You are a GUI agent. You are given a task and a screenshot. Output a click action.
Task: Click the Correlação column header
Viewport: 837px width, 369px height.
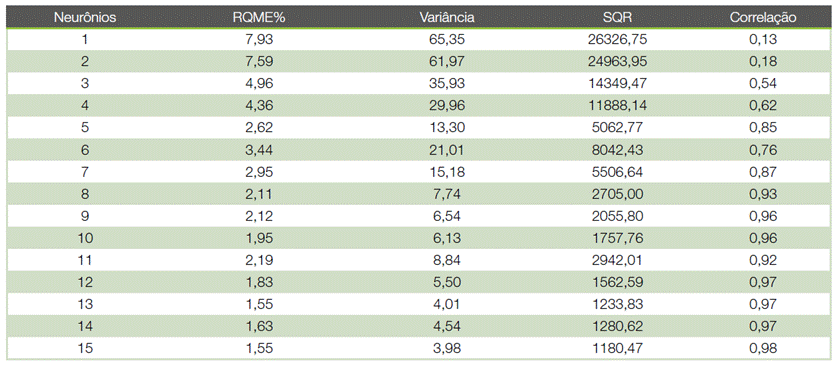(763, 17)
